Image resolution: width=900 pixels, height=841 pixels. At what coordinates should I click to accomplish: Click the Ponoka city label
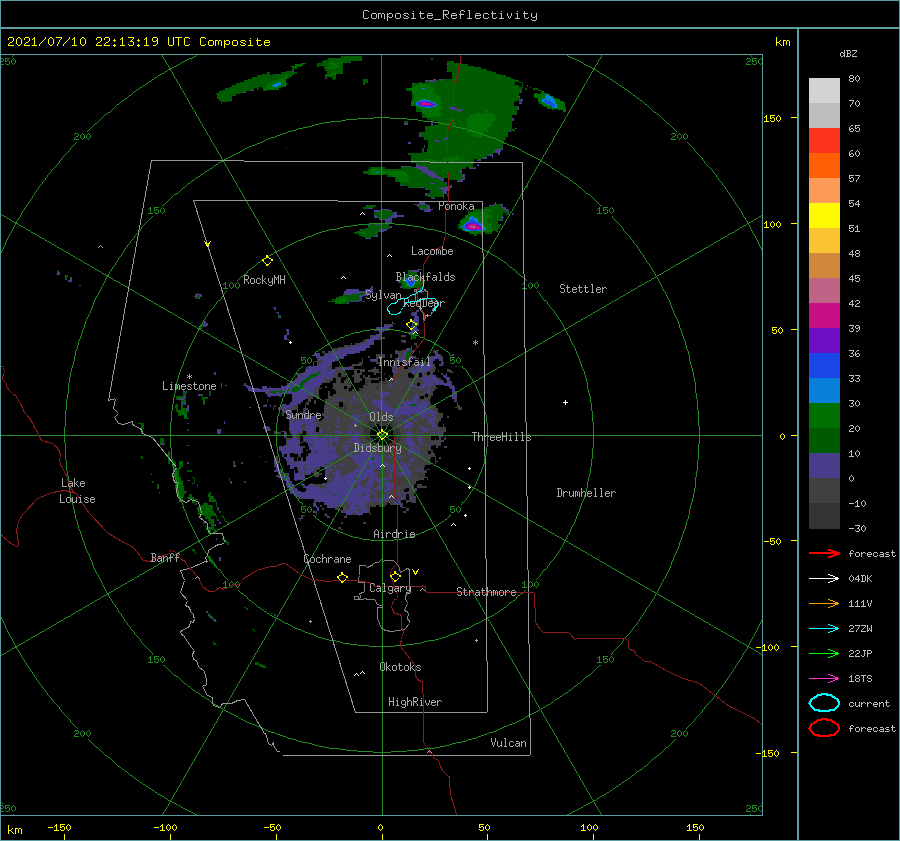[456, 206]
